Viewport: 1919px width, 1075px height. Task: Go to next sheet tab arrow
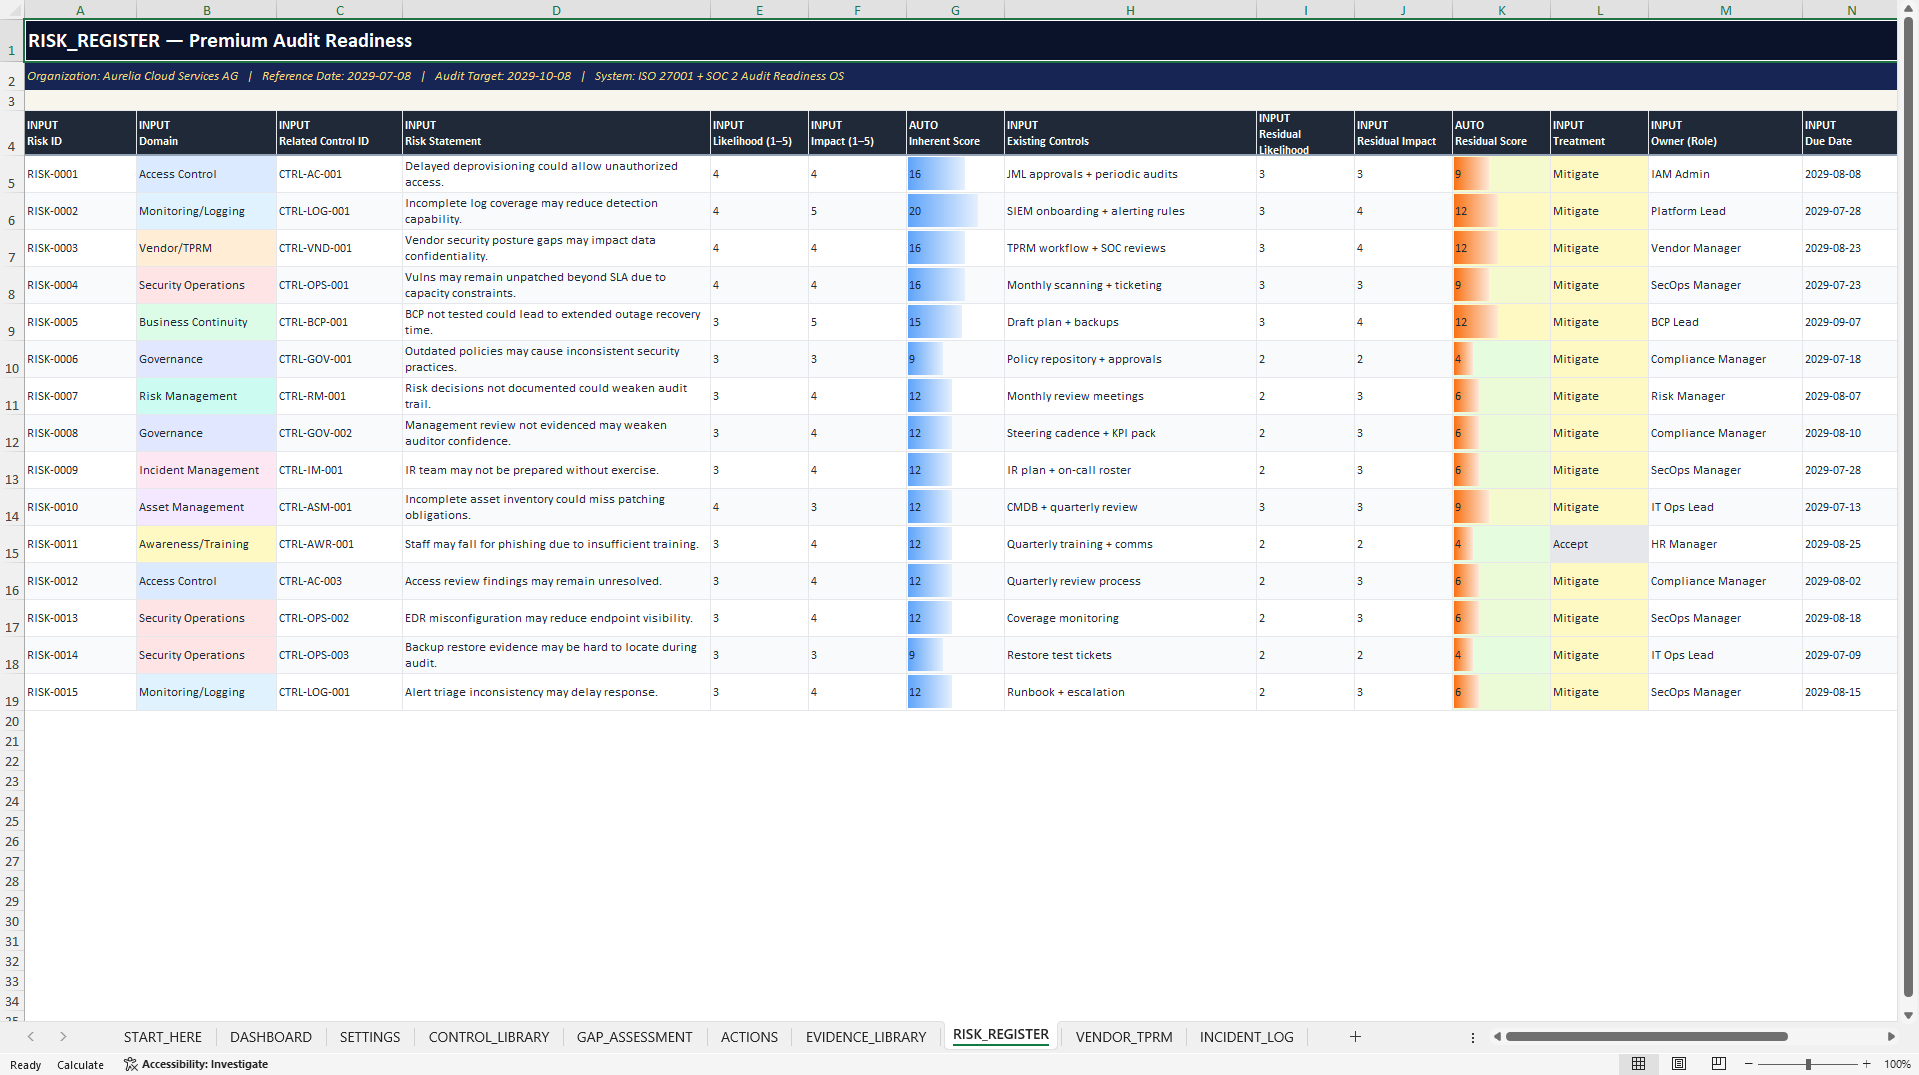pos(63,1037)
